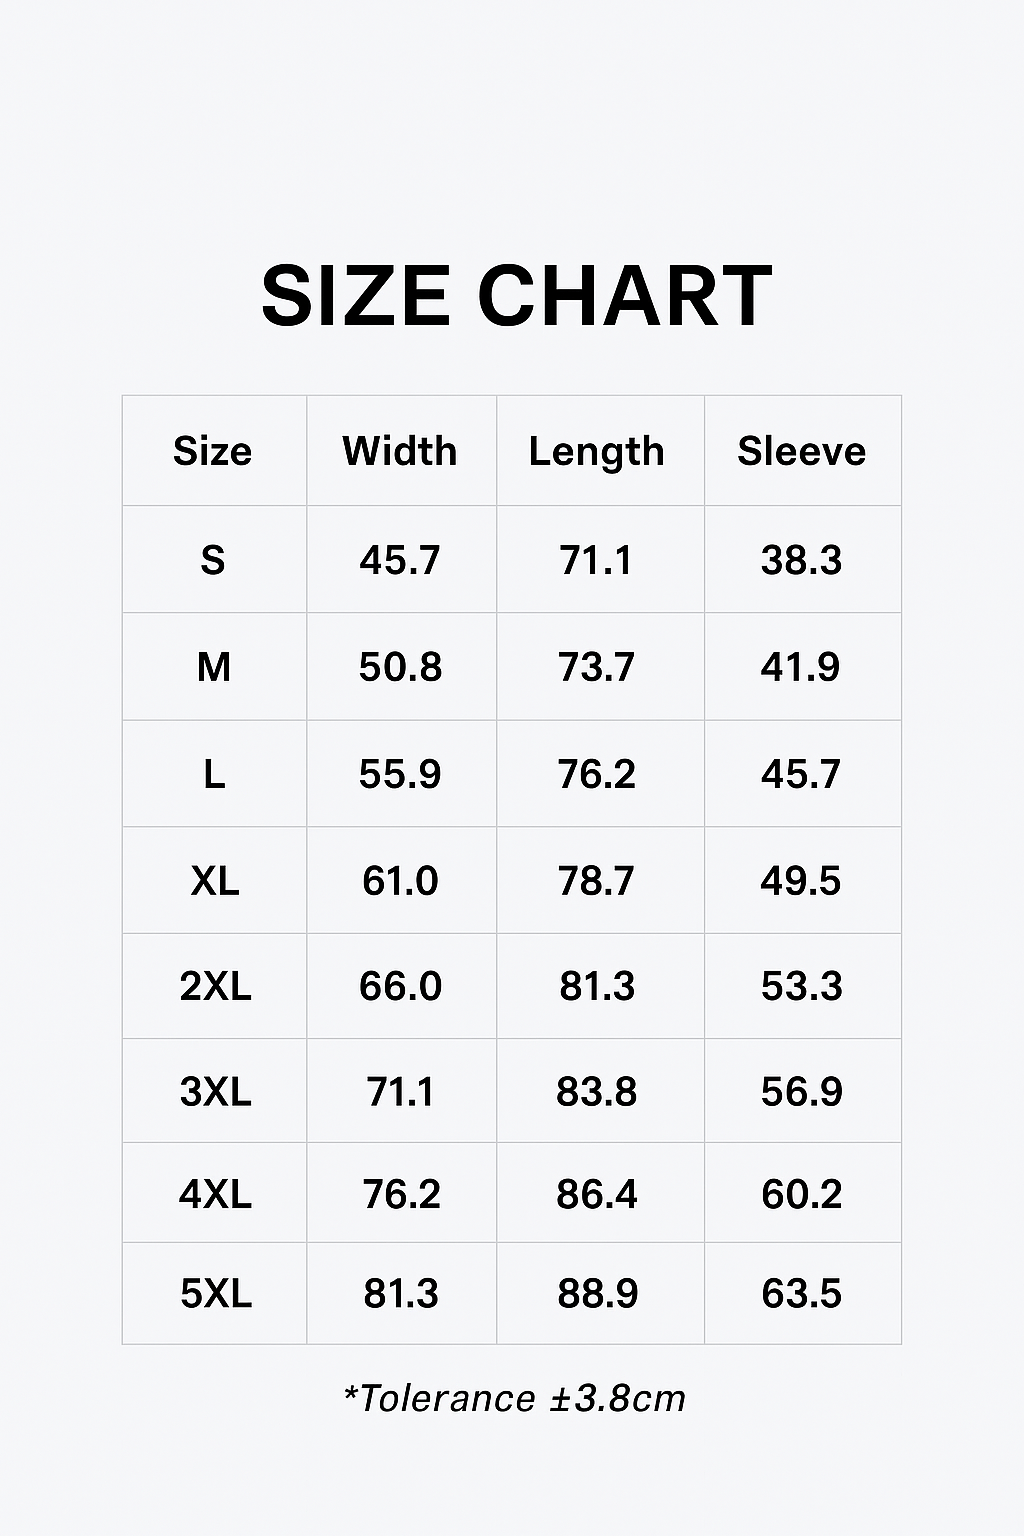Click width value 50.8 for M

coord(400,667)
